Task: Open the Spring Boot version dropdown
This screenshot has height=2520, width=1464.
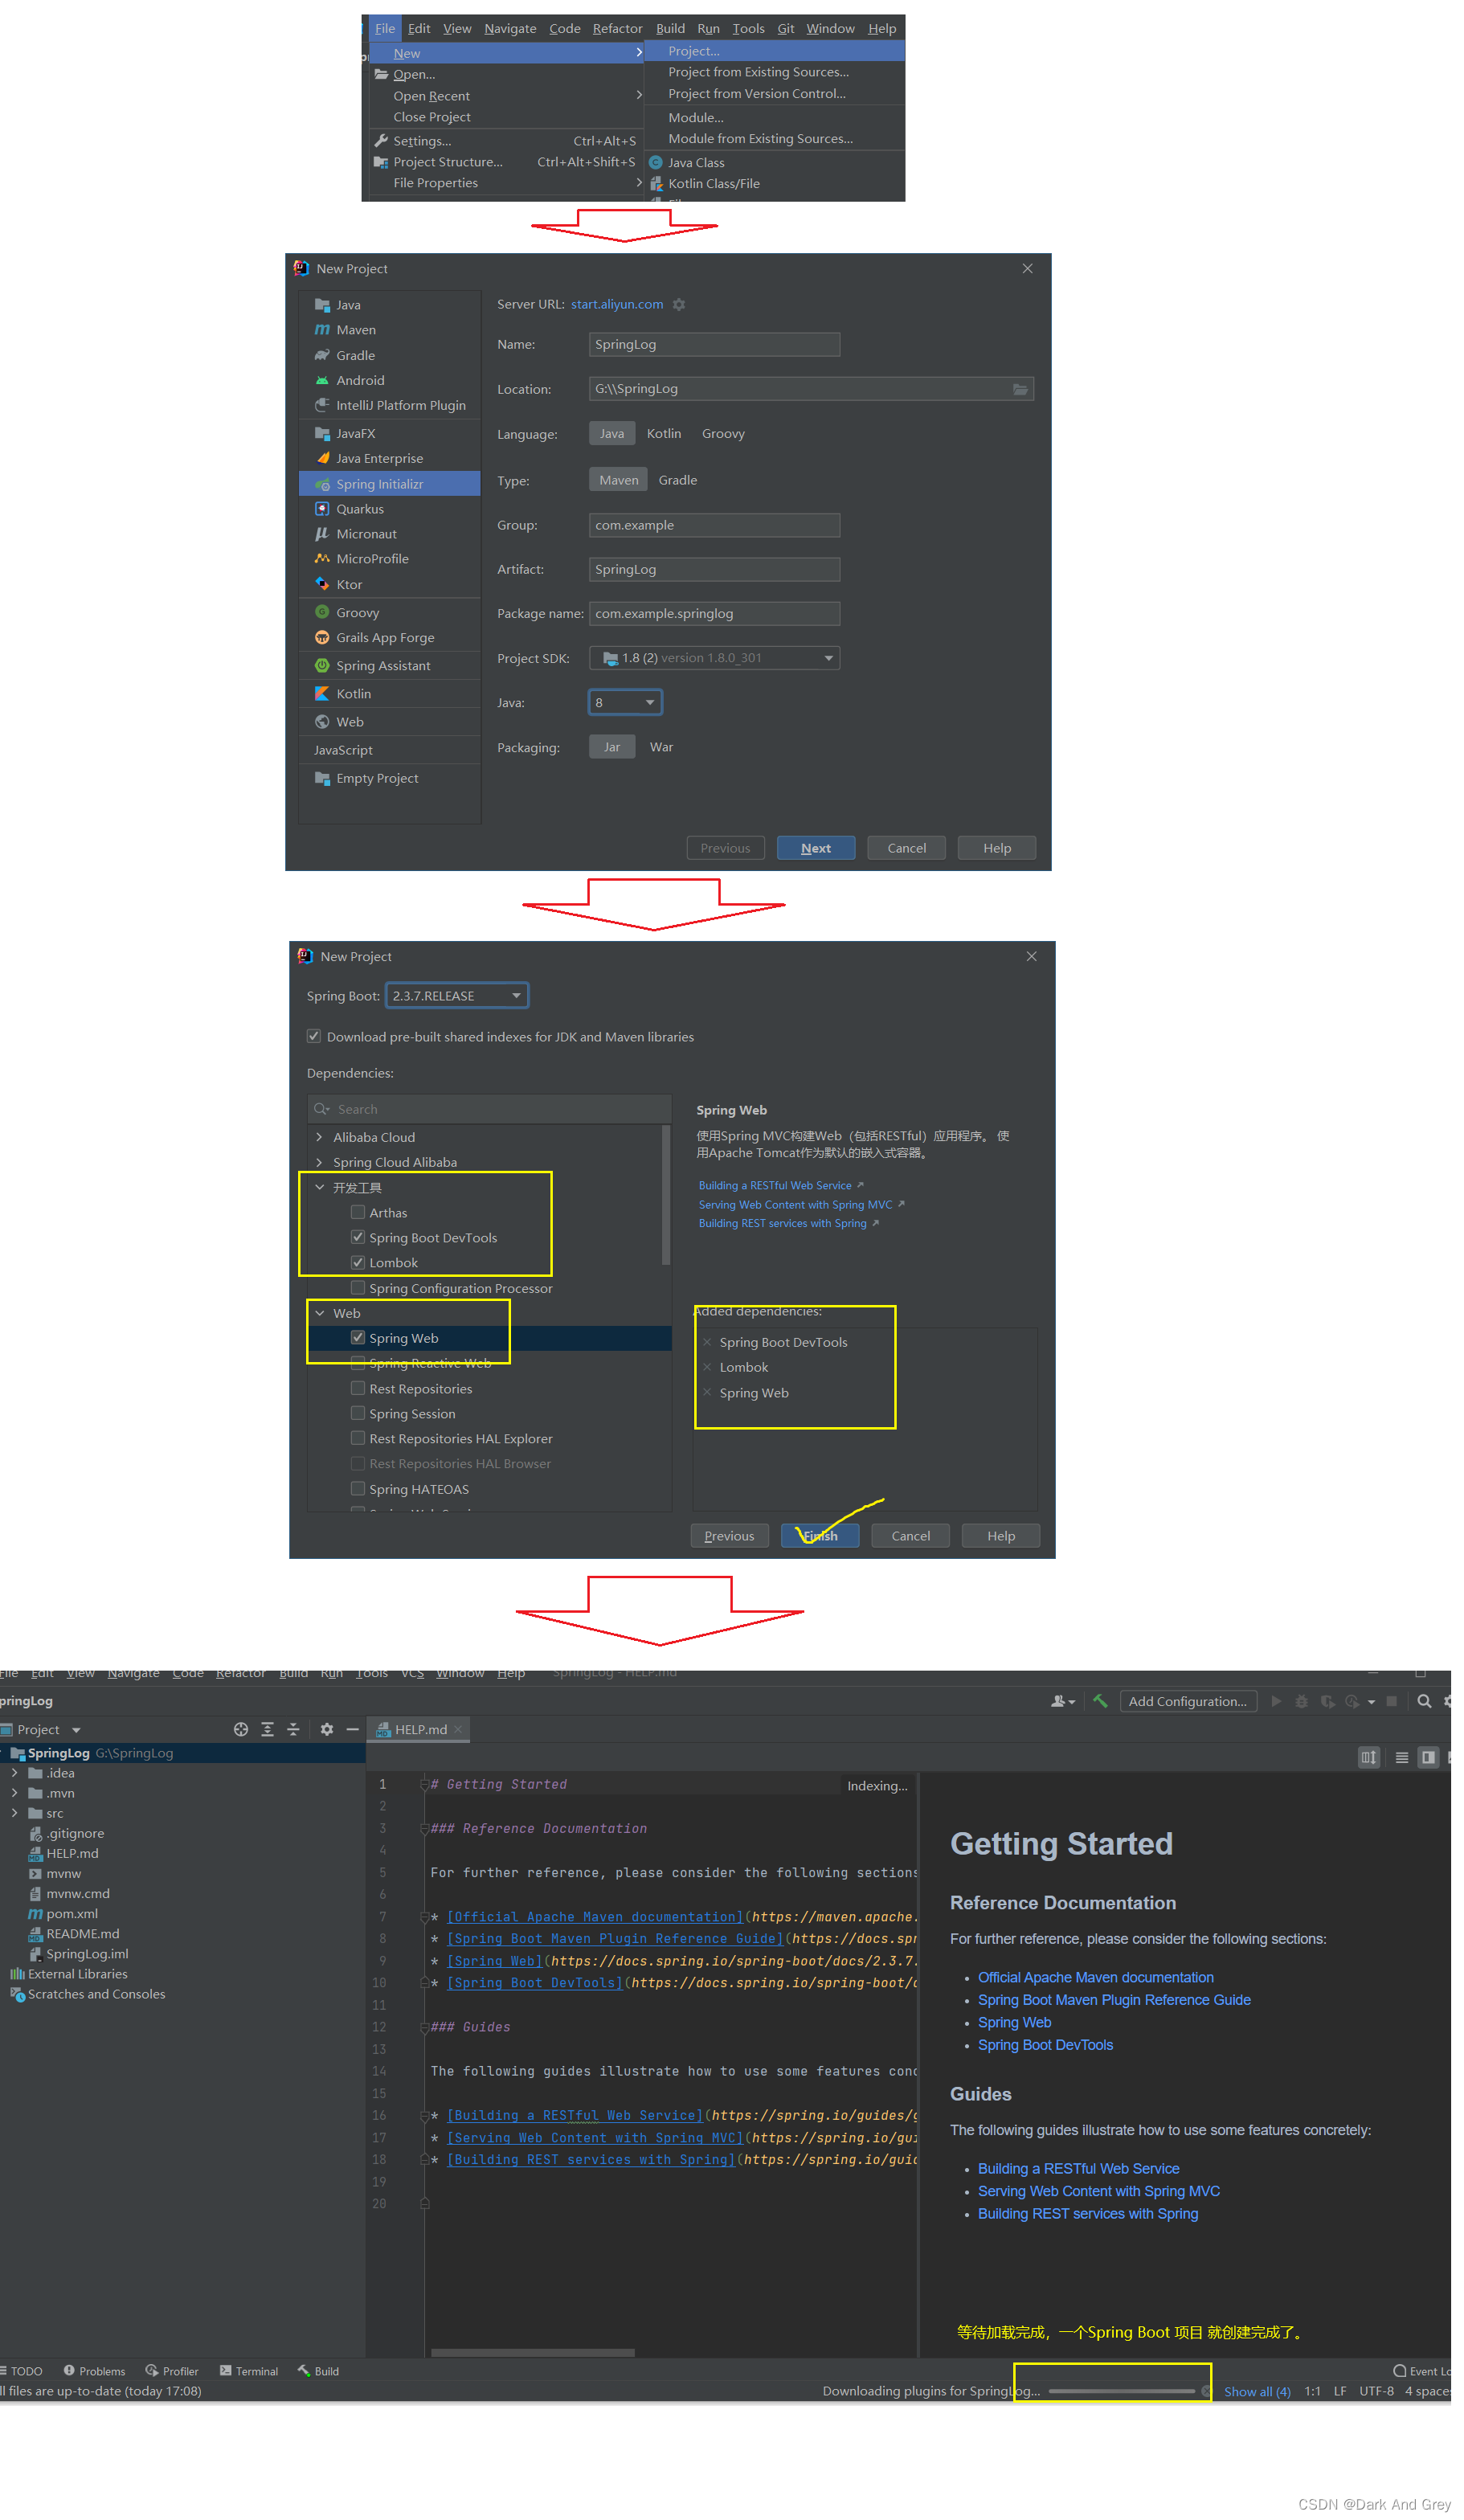Action: click(x=457, y=996)
